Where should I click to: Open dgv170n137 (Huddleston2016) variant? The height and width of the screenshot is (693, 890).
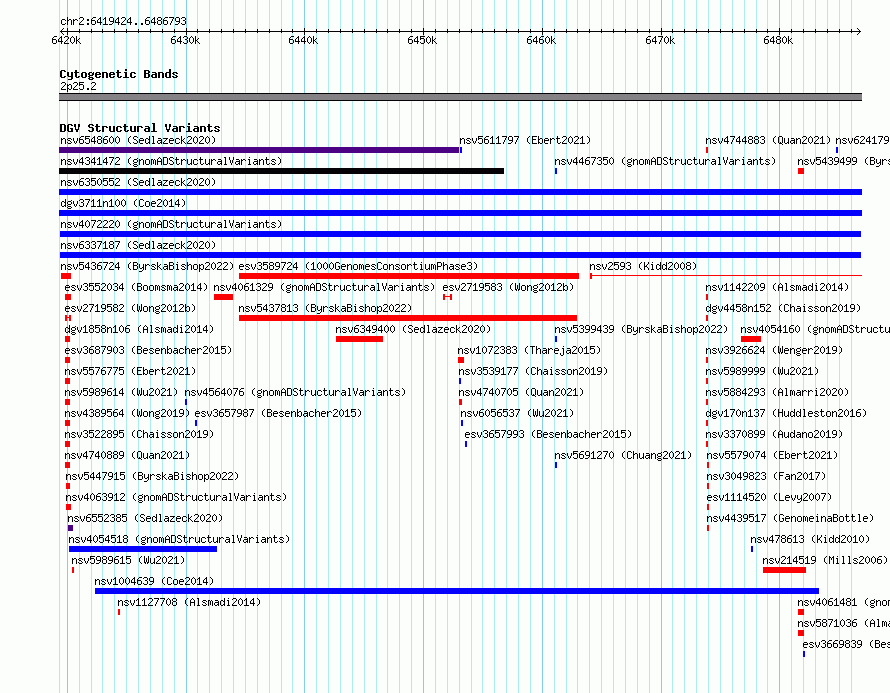point(786,413)
